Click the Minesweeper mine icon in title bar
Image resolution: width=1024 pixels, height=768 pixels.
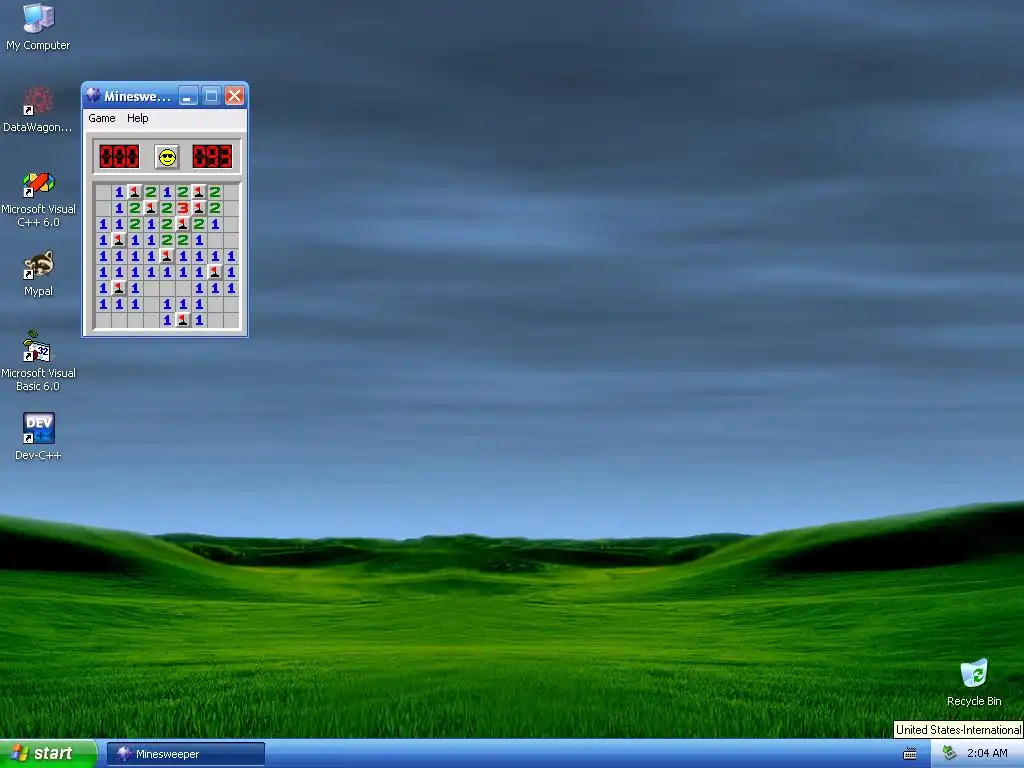[x=93, y=95]
